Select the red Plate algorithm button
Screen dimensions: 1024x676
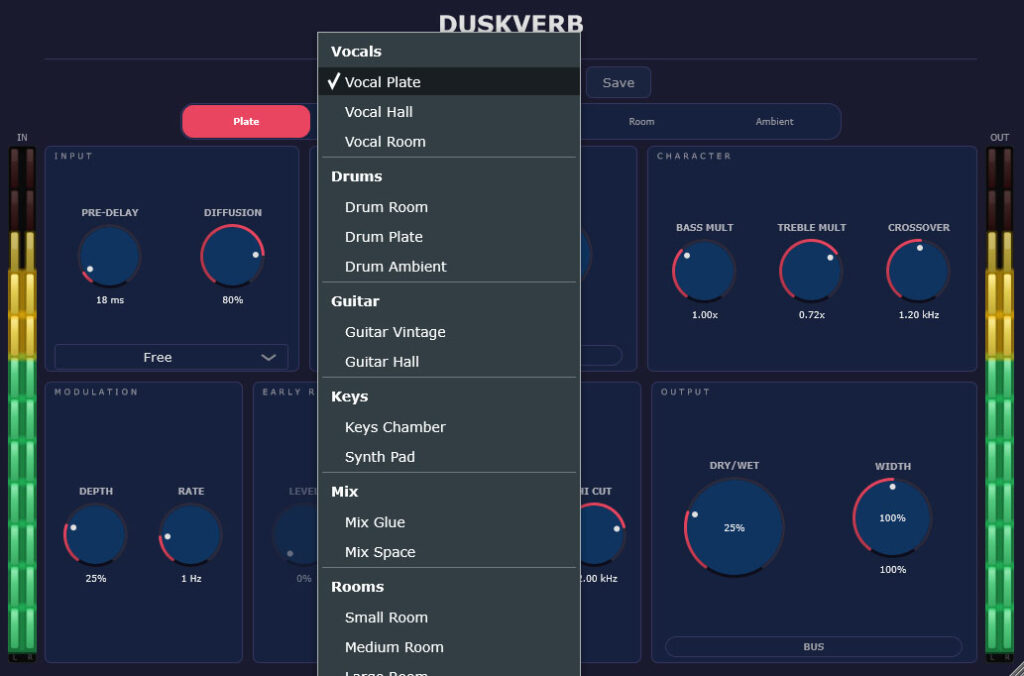[245, 121]
